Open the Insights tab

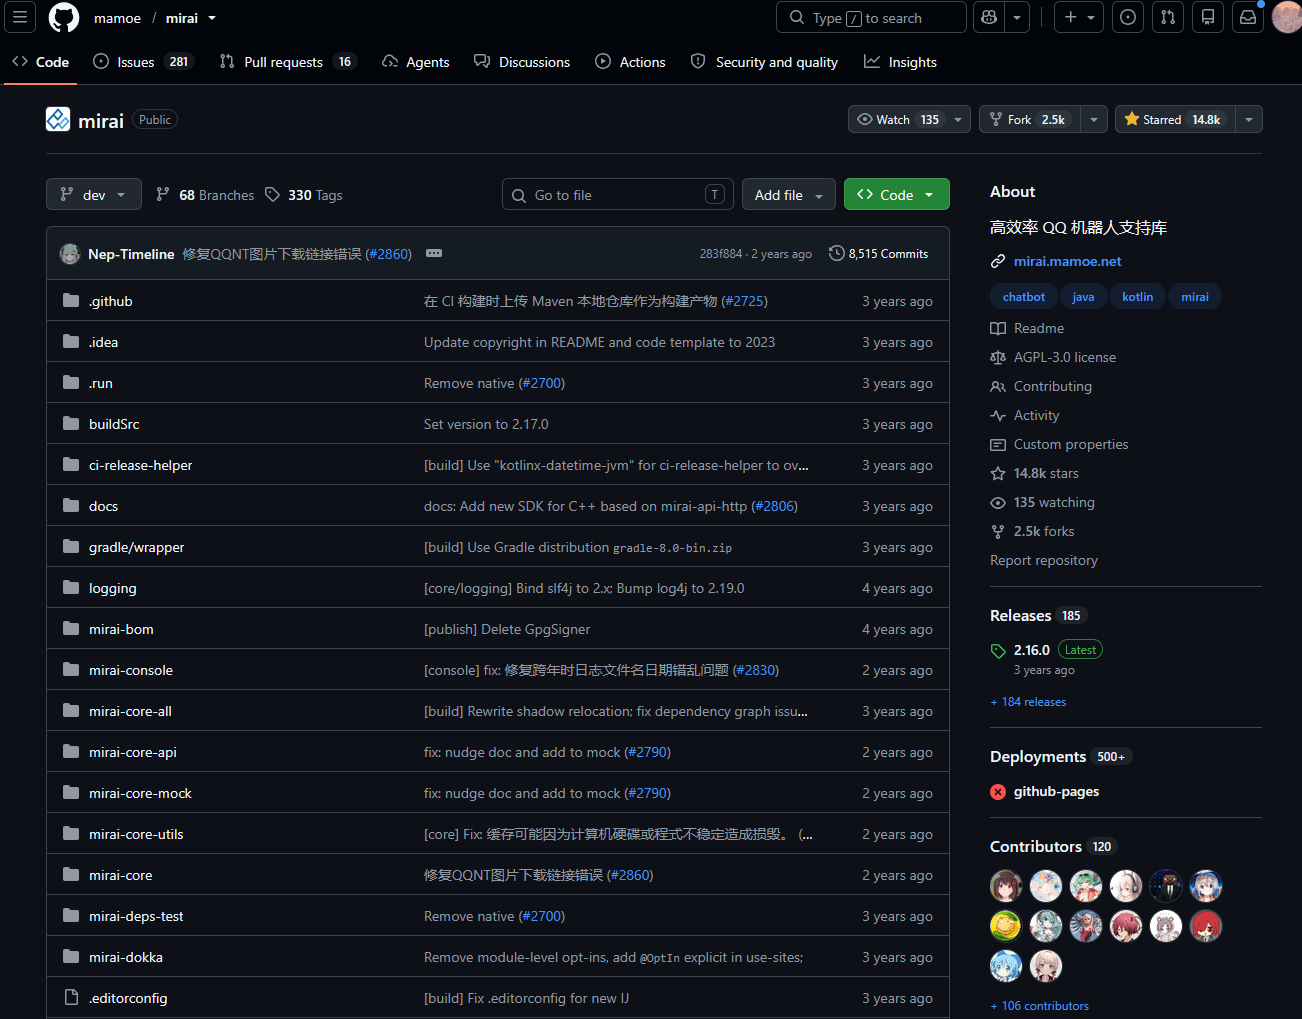900,62
